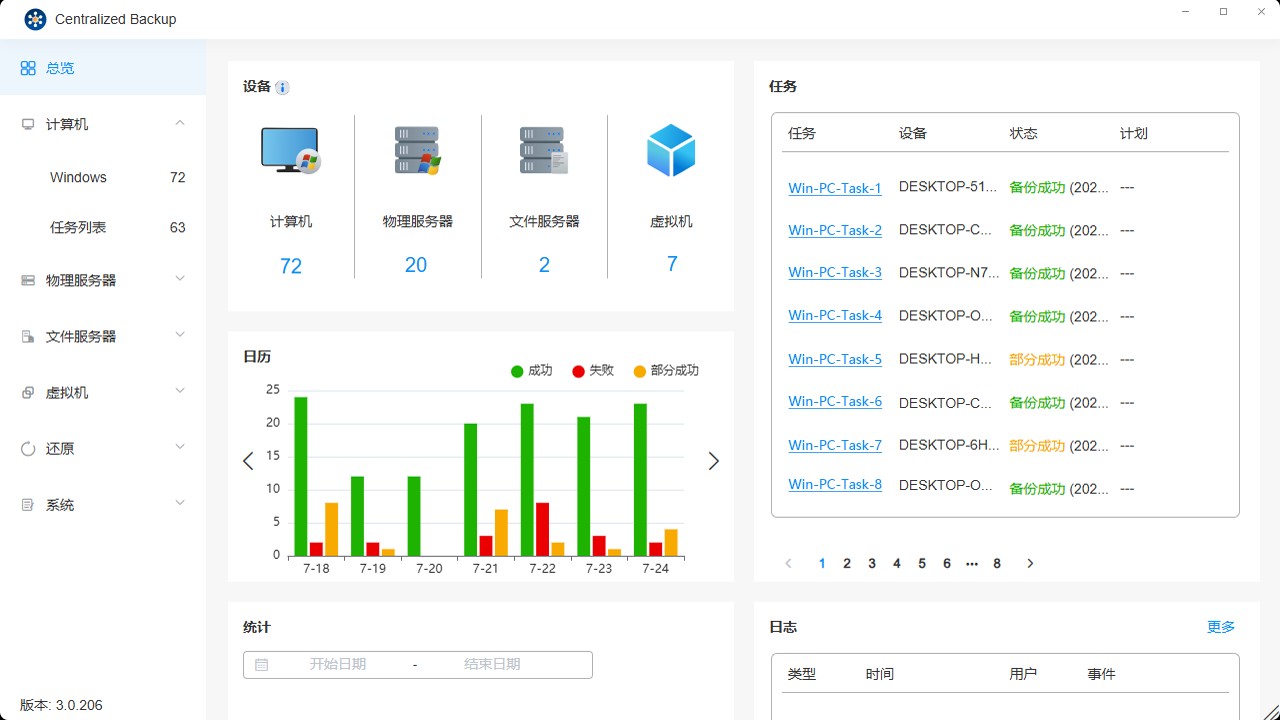Expand the 虚拟机 sidebar section

pos(179,391)
